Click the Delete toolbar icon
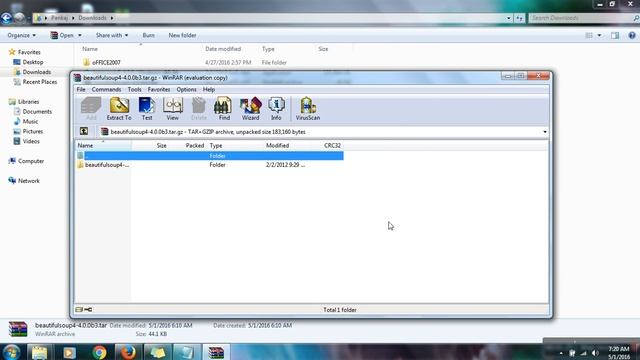The height and width of the screenshot is (360, 640). 199,109
